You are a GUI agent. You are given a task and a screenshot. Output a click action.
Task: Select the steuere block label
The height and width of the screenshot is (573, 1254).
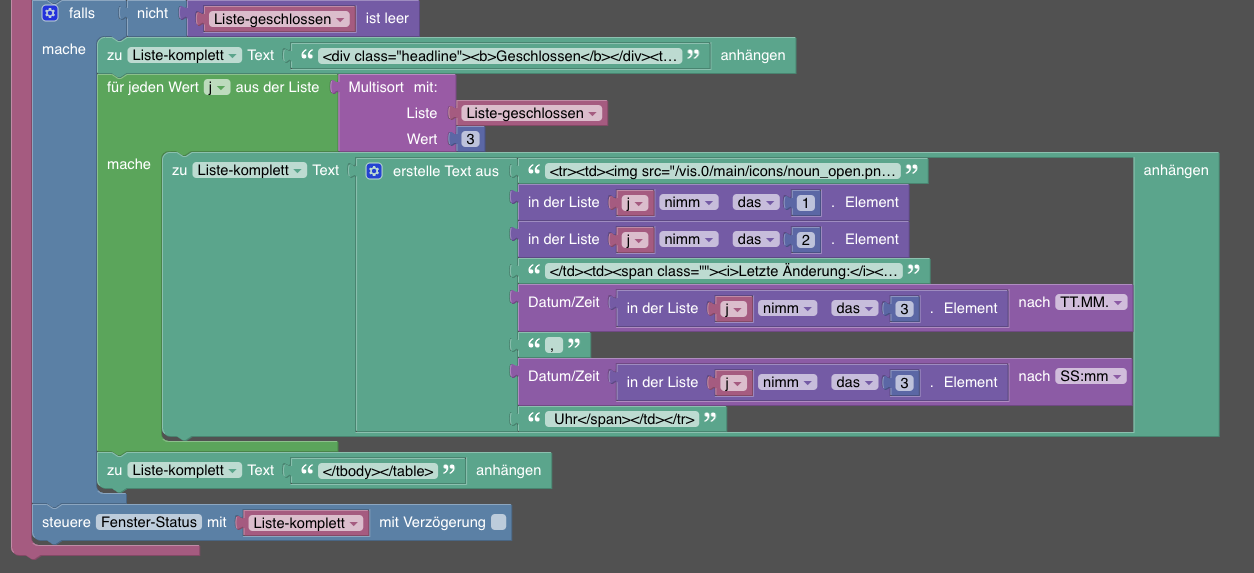(x=66, y=522)
